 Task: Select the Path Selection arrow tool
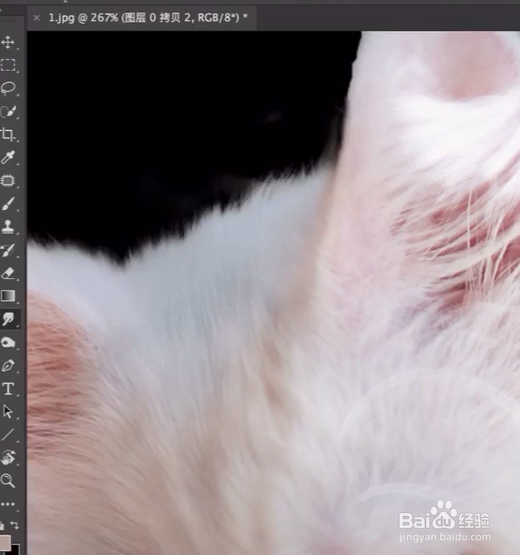(8, 412)
